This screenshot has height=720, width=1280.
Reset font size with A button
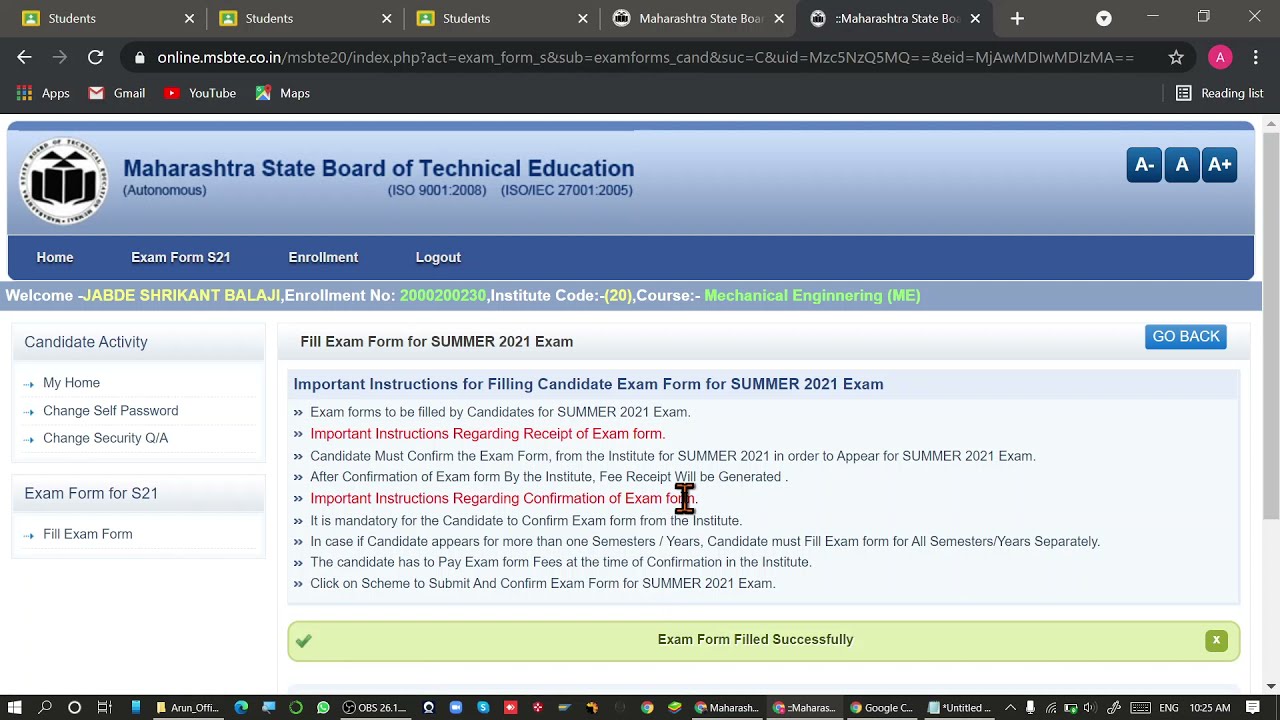(1181, 165)
